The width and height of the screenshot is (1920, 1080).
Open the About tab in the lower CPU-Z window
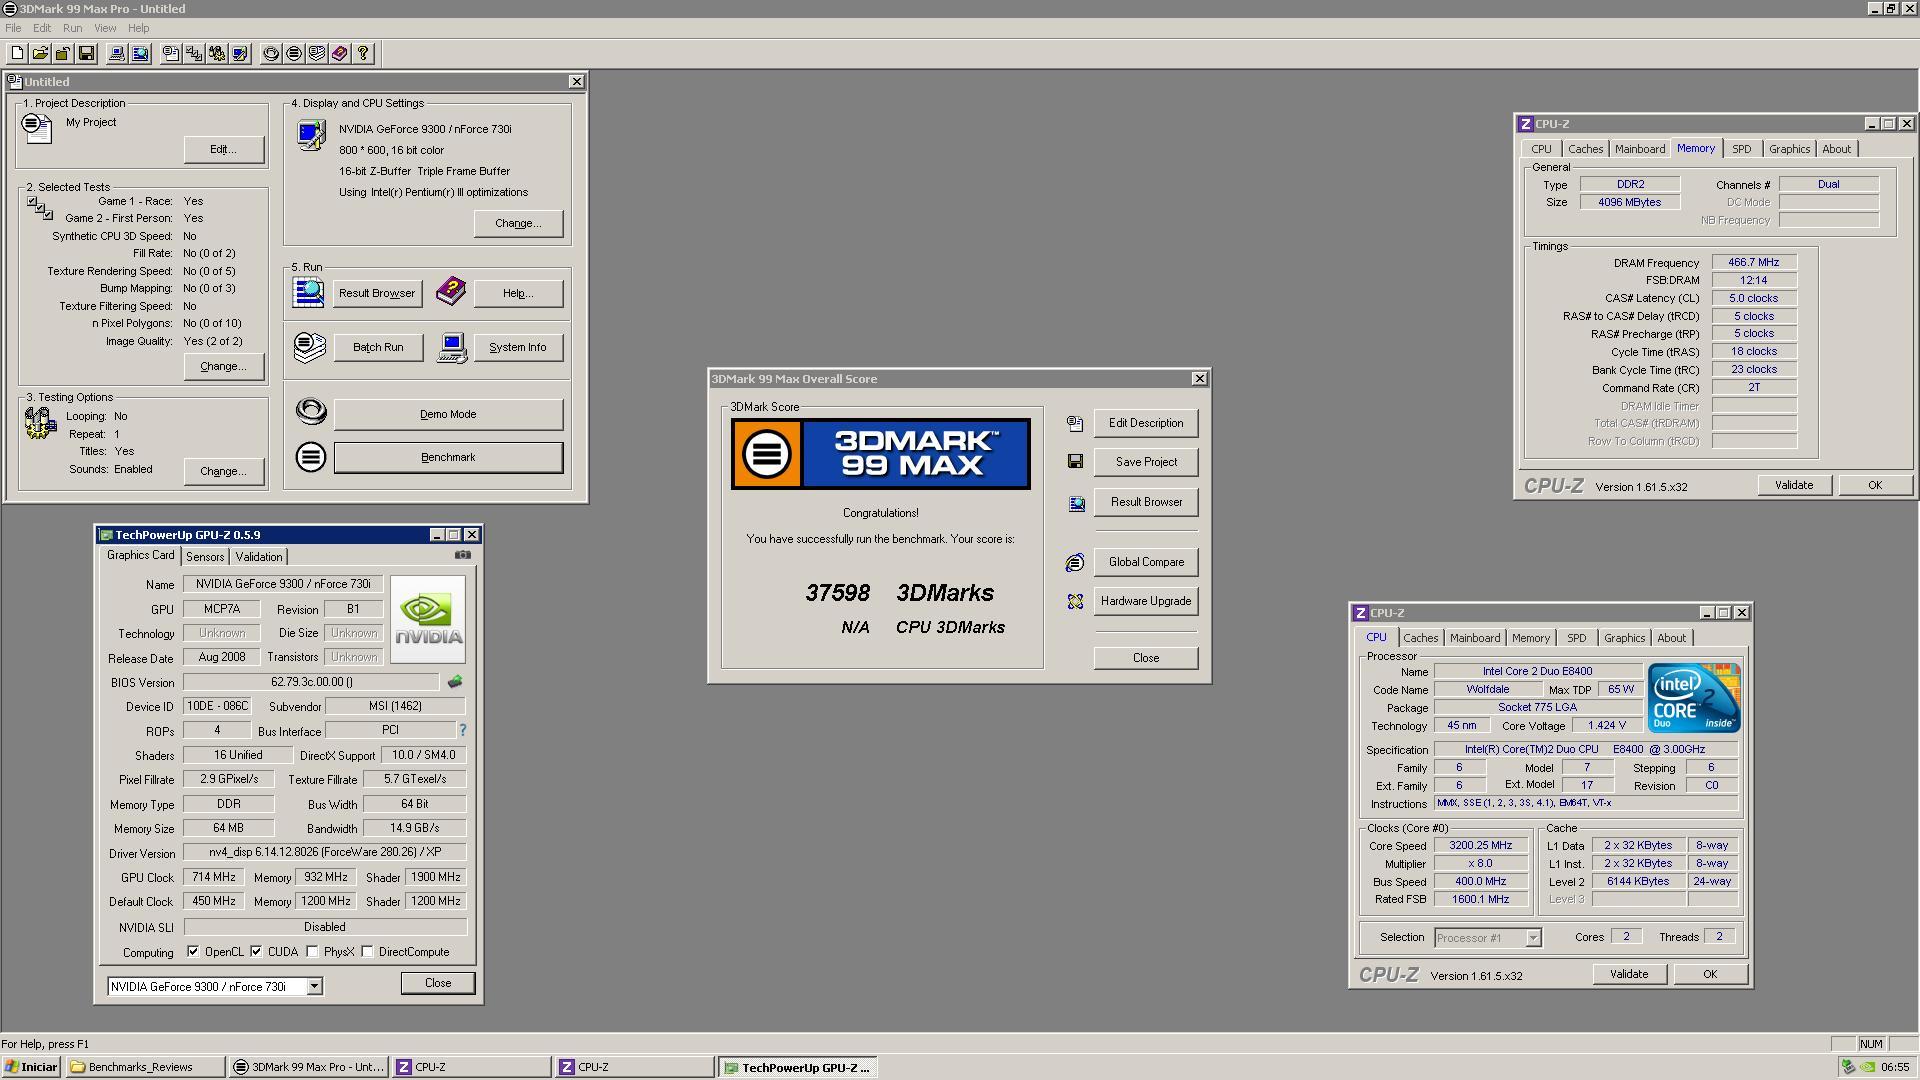pyautogui.click(x=1671, y=638)
